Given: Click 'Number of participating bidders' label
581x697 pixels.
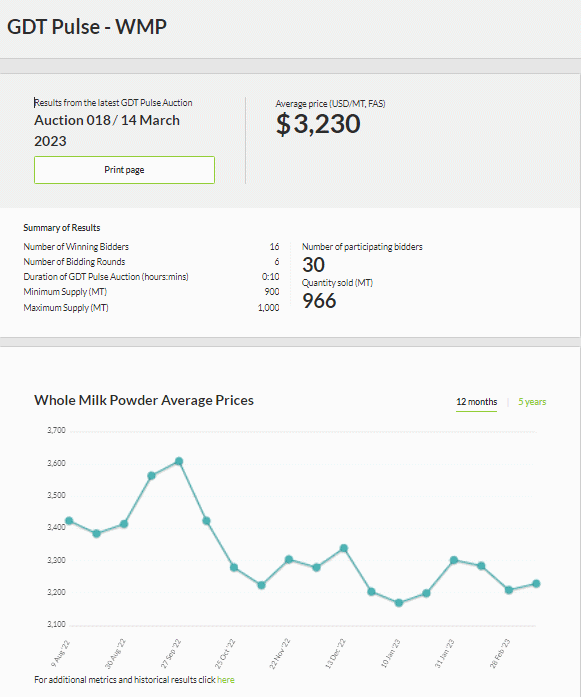Looking at the screenshot, I should pyautogui.click(x=362, y=247).
